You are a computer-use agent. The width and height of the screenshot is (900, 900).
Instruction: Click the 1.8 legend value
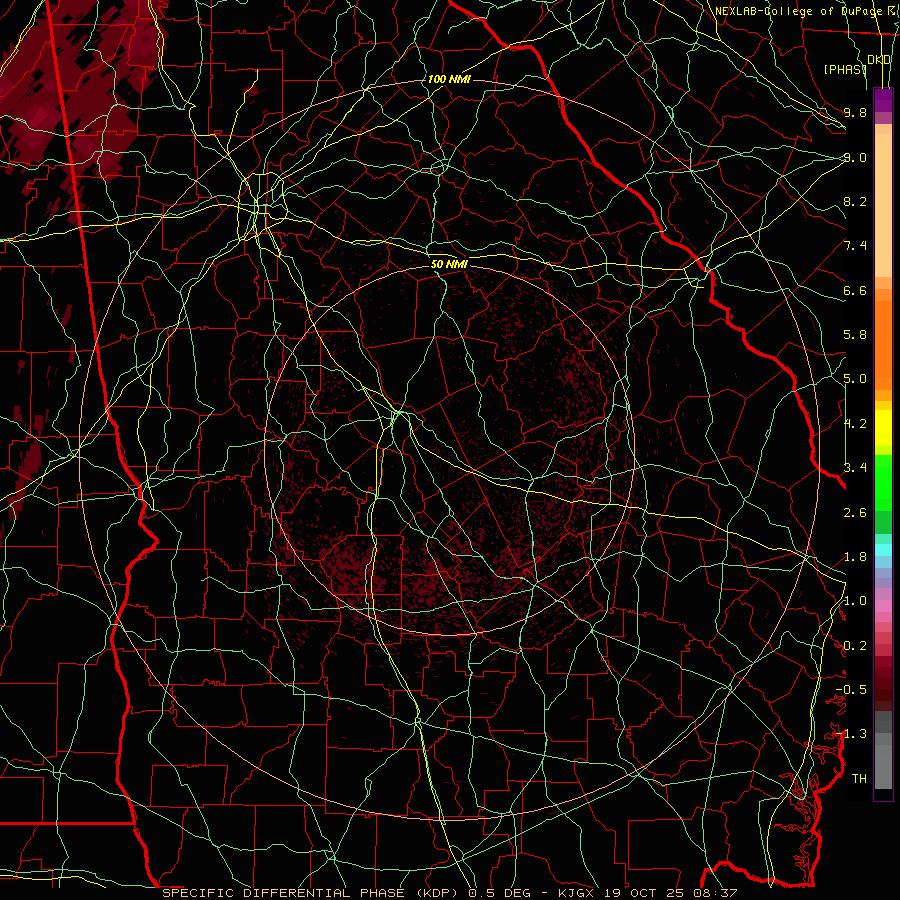[x=855, y=557]
